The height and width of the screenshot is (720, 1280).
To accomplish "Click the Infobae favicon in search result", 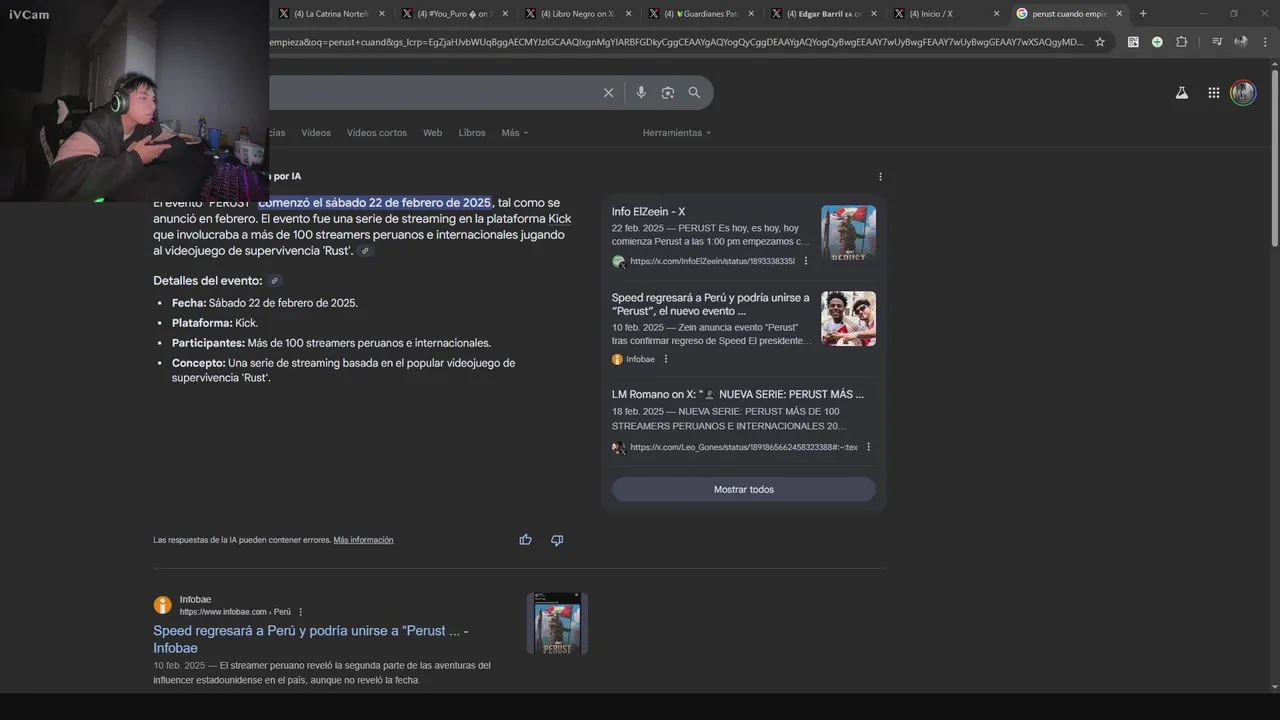I will [x=162, y=605].
